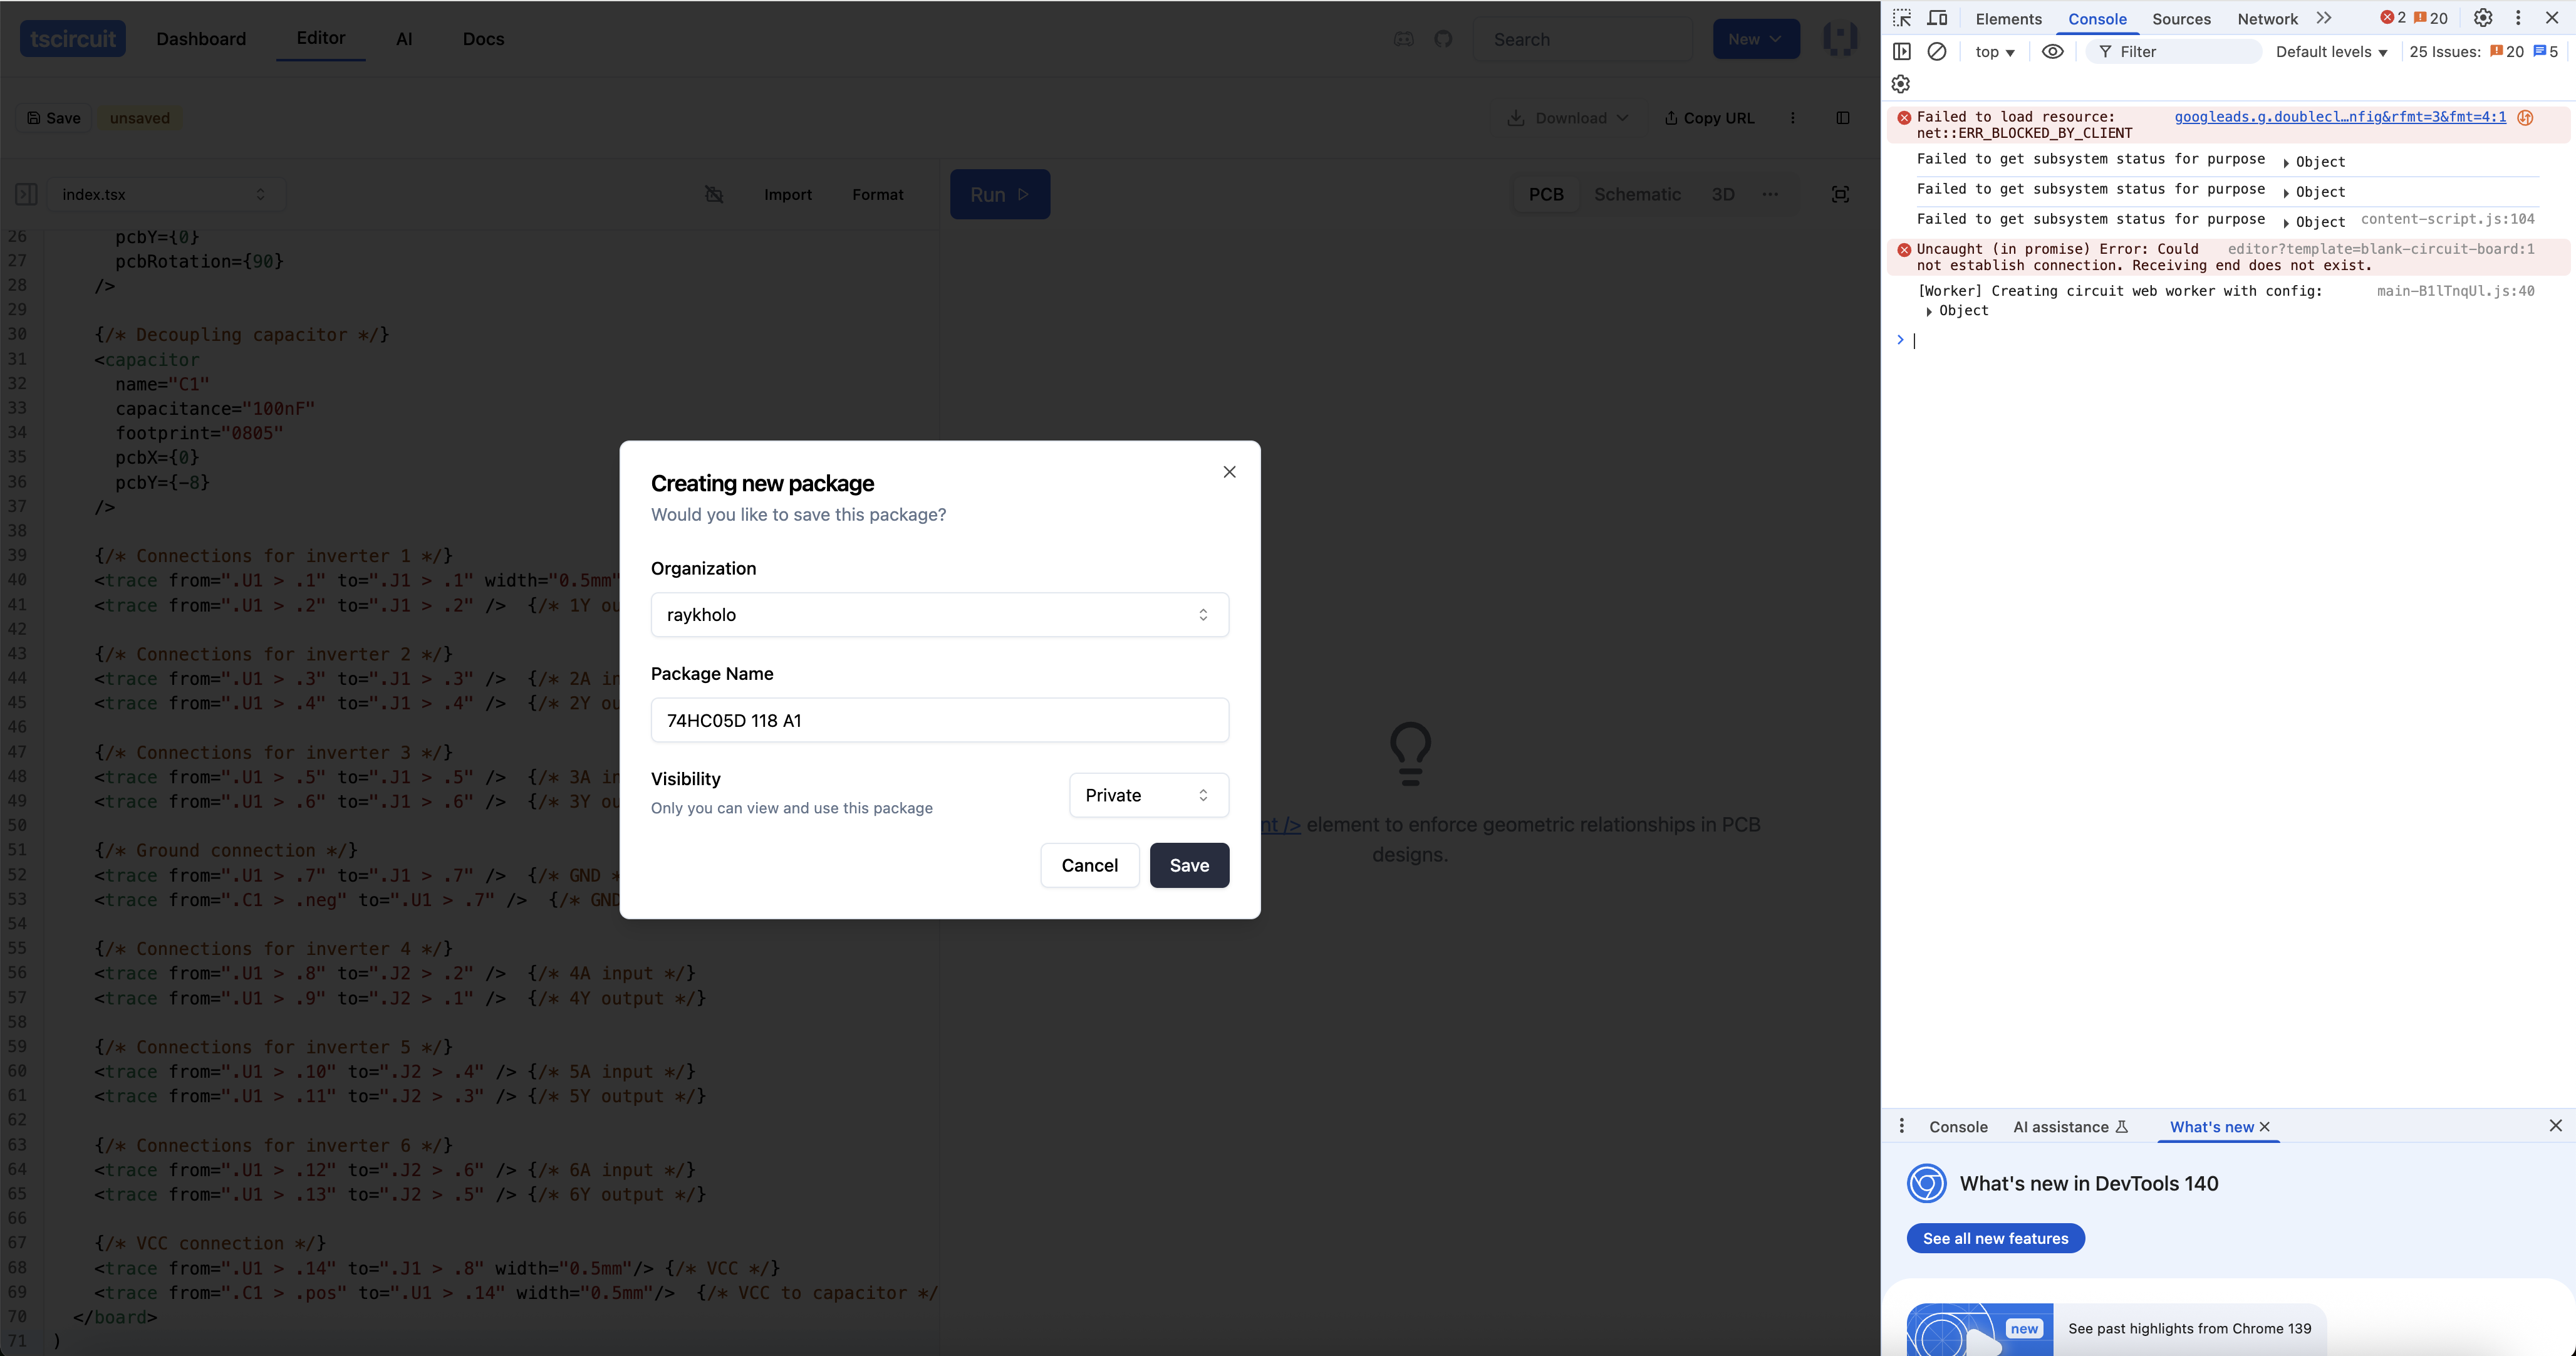Open the DevTools three-dot customize menu
The width and height of the screenshot is (2576, 1356).
[2518, 18]
